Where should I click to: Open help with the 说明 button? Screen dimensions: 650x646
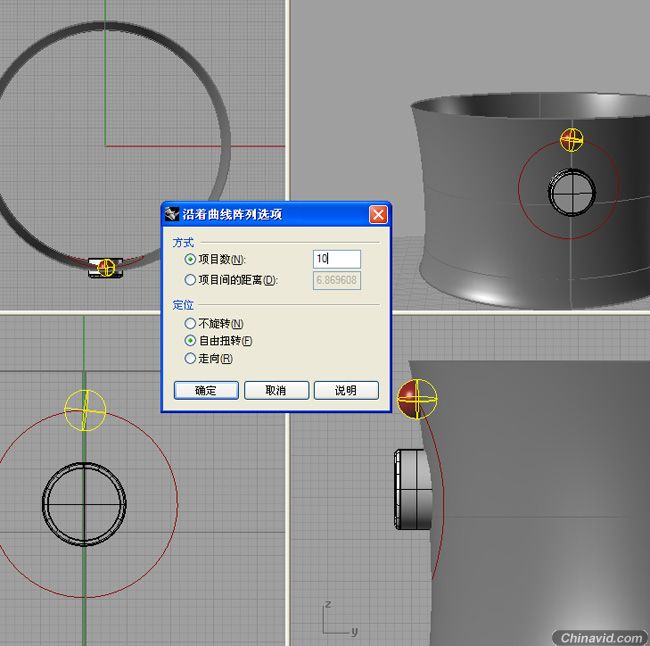[346, 390]
